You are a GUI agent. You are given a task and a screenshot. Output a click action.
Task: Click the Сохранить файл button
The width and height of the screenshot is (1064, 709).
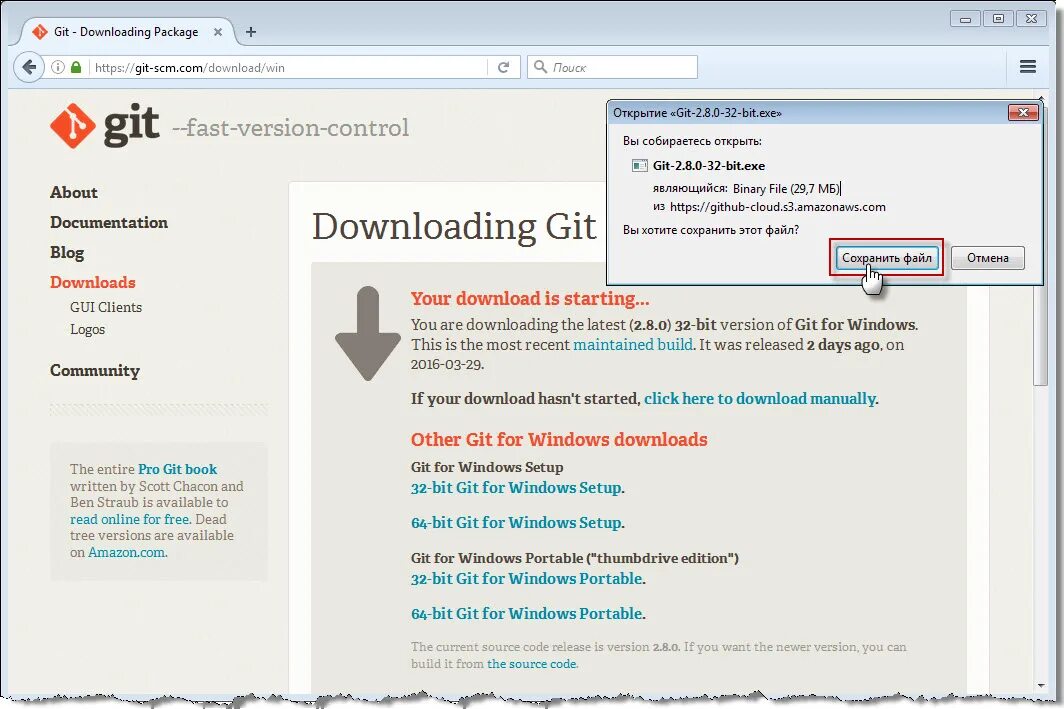[x=887, y=258]
